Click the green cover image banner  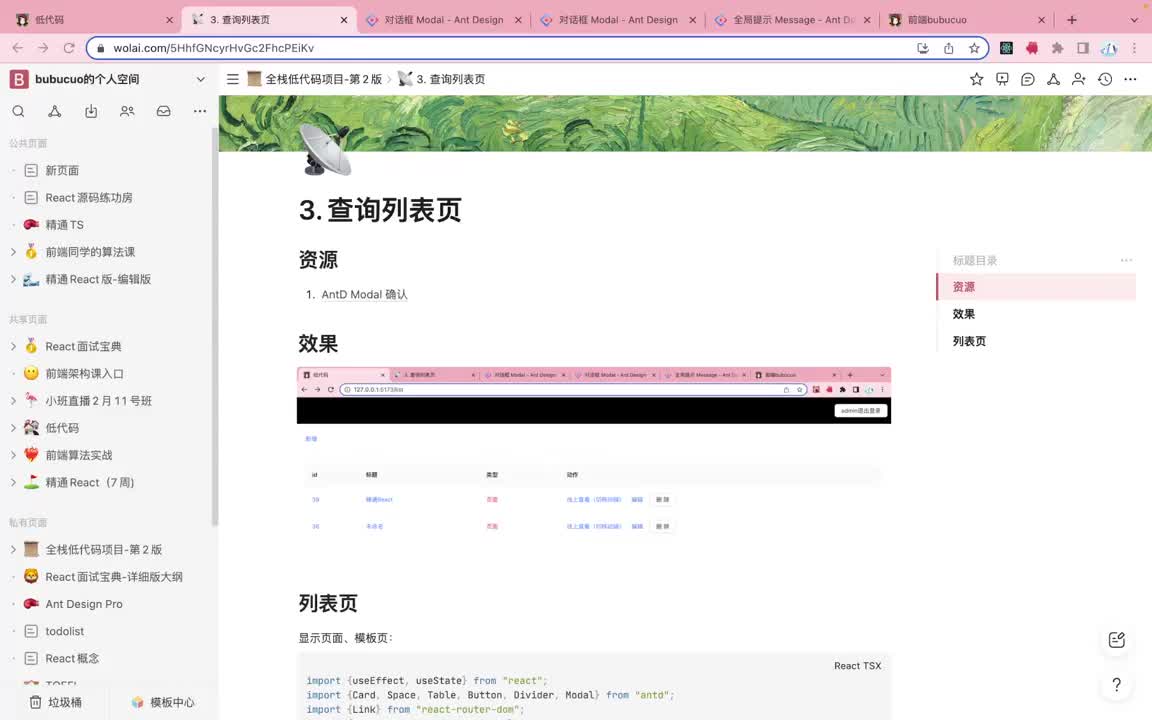pyautogui.click(x=685, y=123)
